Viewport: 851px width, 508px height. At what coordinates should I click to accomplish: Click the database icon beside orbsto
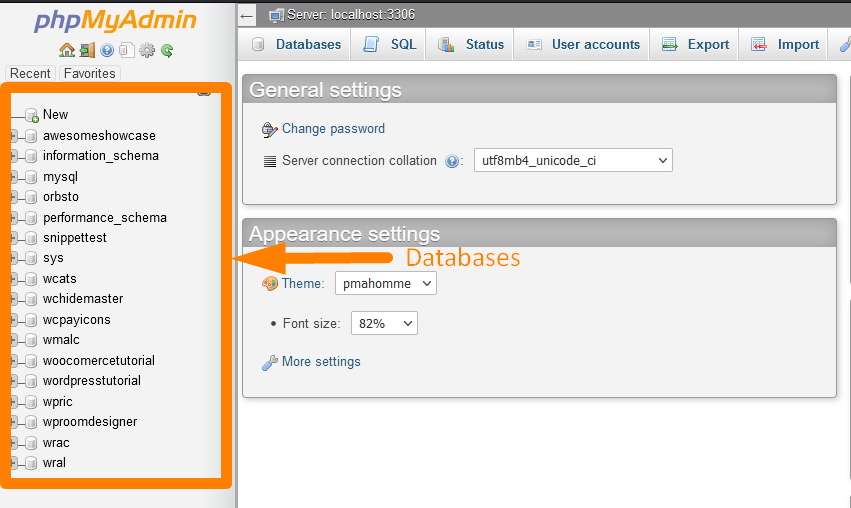(x=31, y=197)
